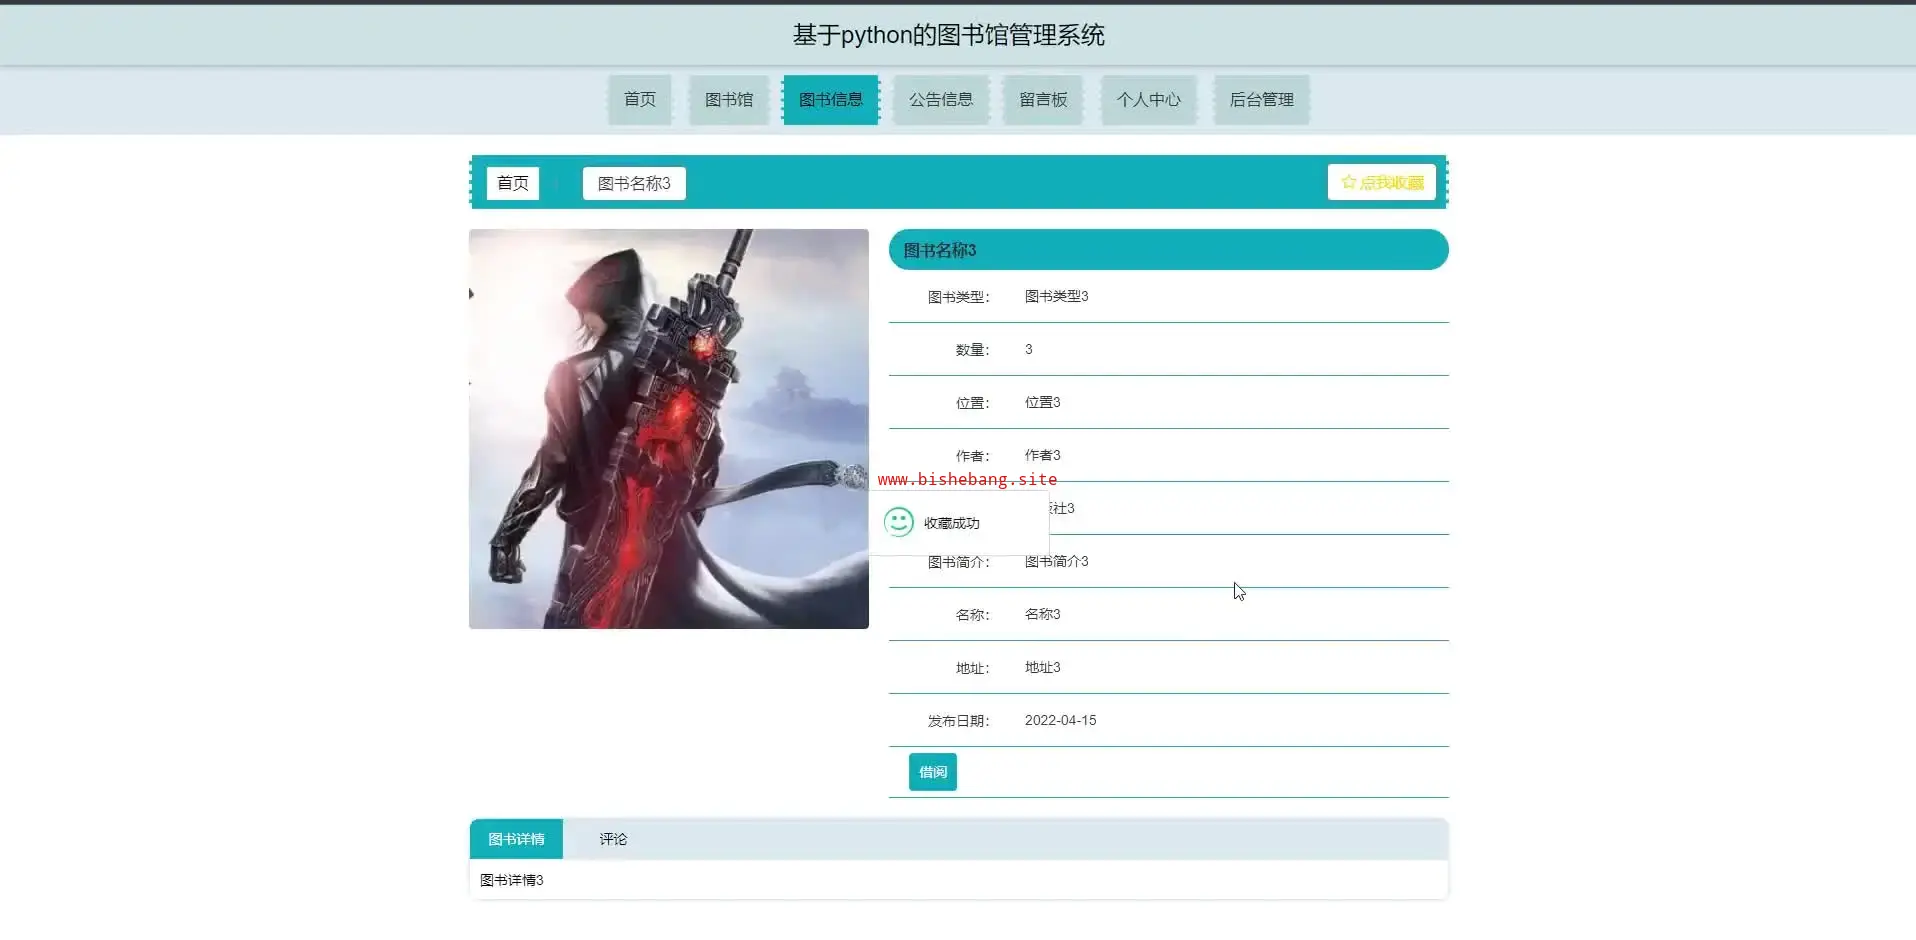Select the highlighted 图书信息 navigation item

click(830, 100)
